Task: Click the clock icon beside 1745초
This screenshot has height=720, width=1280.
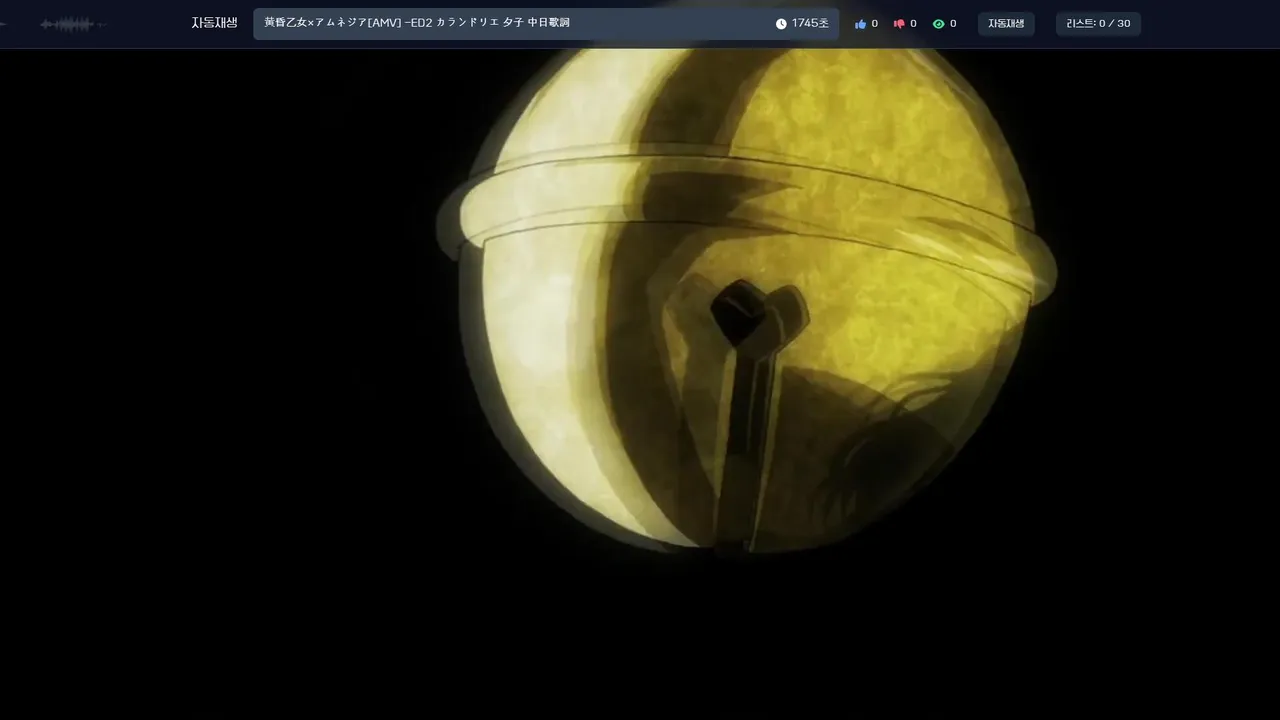Action: (781, 24)
